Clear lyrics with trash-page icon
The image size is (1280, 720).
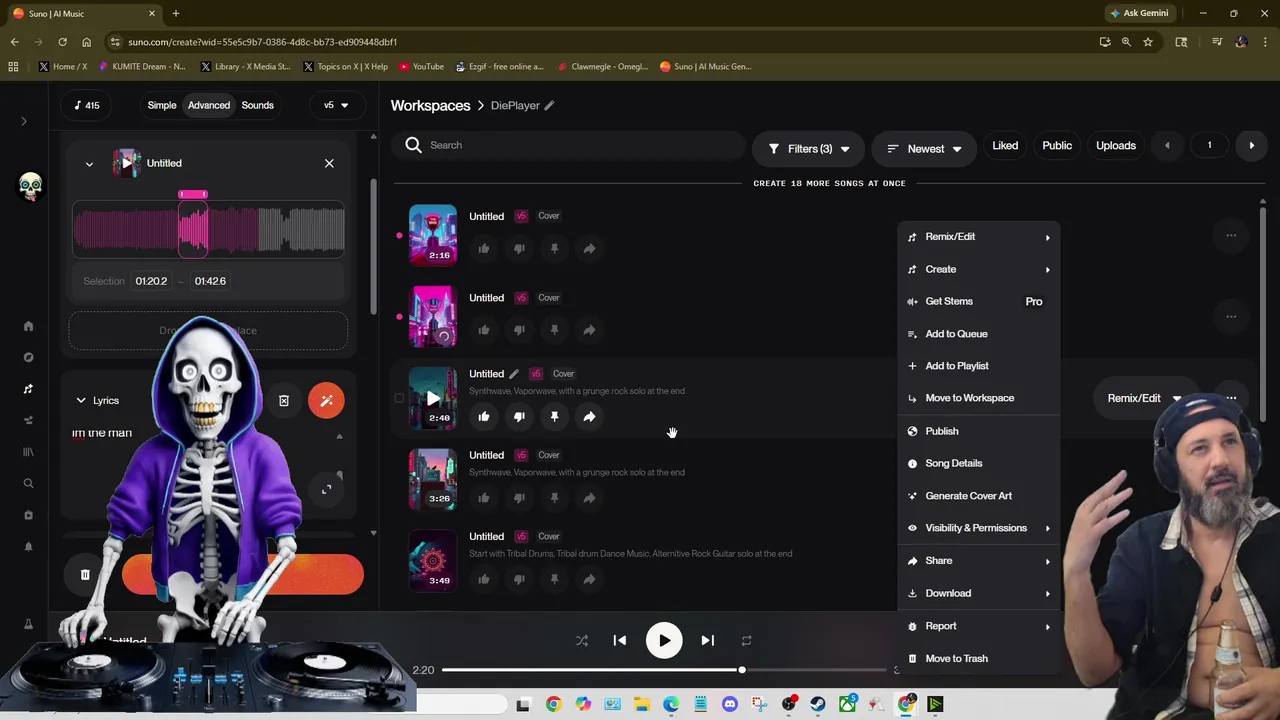pos(284,400)
